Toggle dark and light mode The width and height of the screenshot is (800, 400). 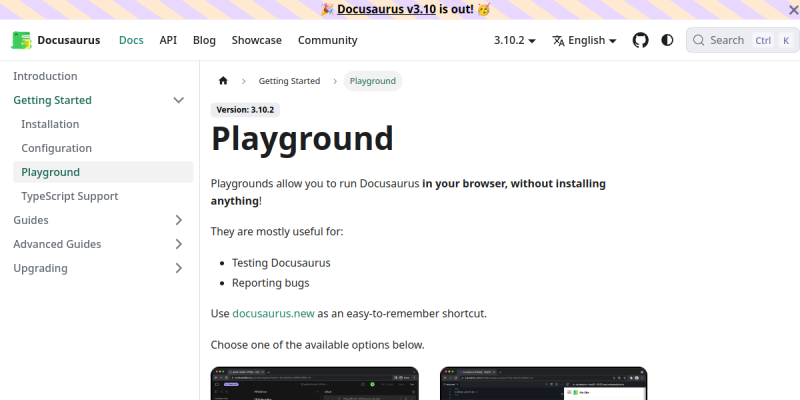point(667,40)
